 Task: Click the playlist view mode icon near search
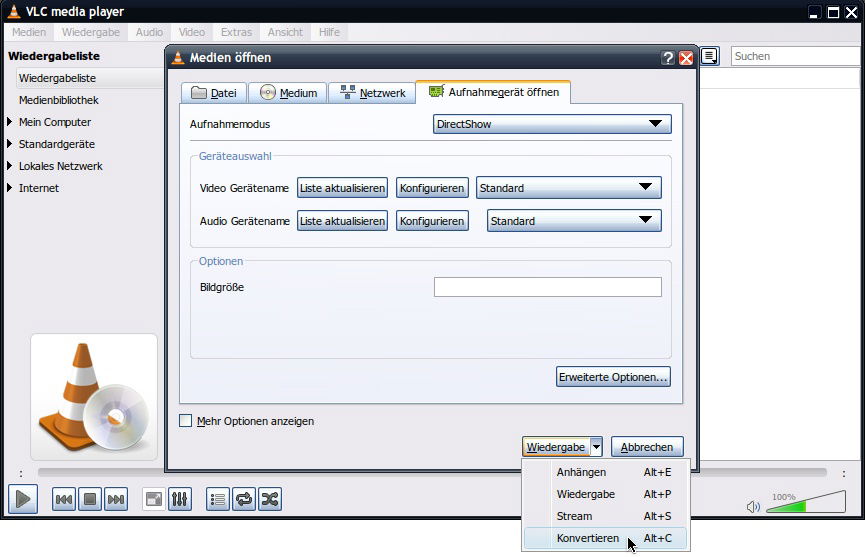pyautogui.click(x=710, y=56)
